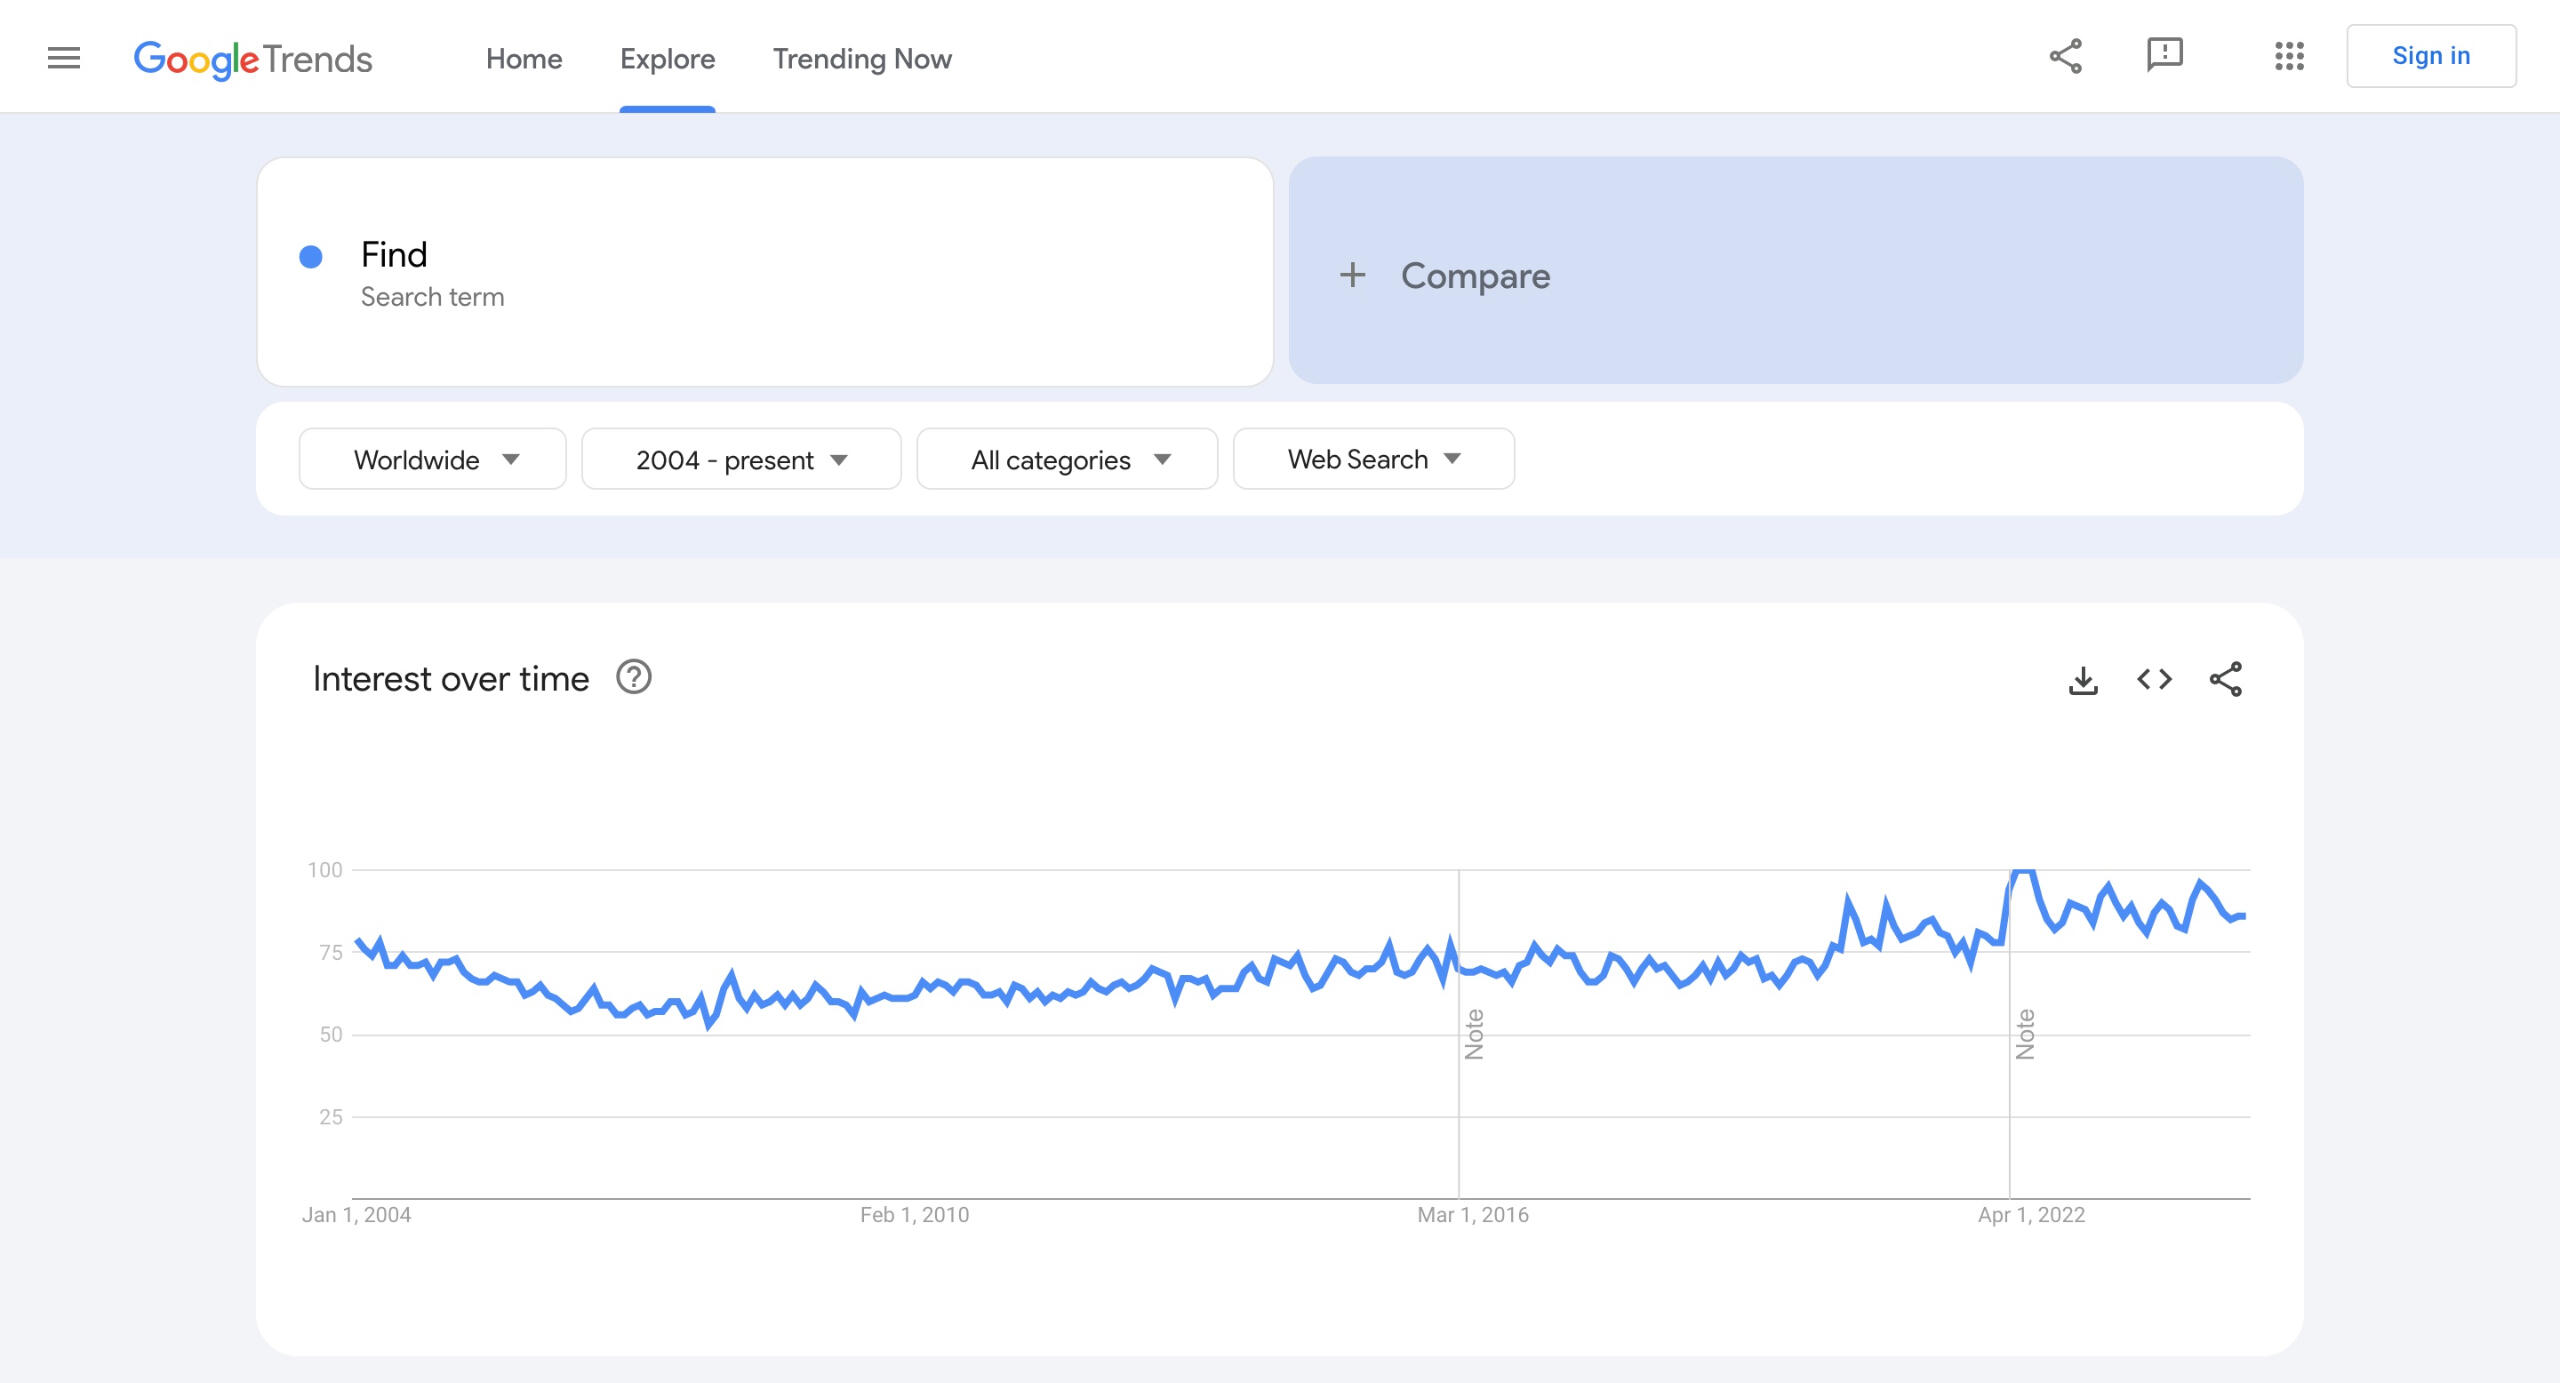2560x1383 pixels.
Task: Open the Web Search type dropdown
Action: [x=1374, y=459]
